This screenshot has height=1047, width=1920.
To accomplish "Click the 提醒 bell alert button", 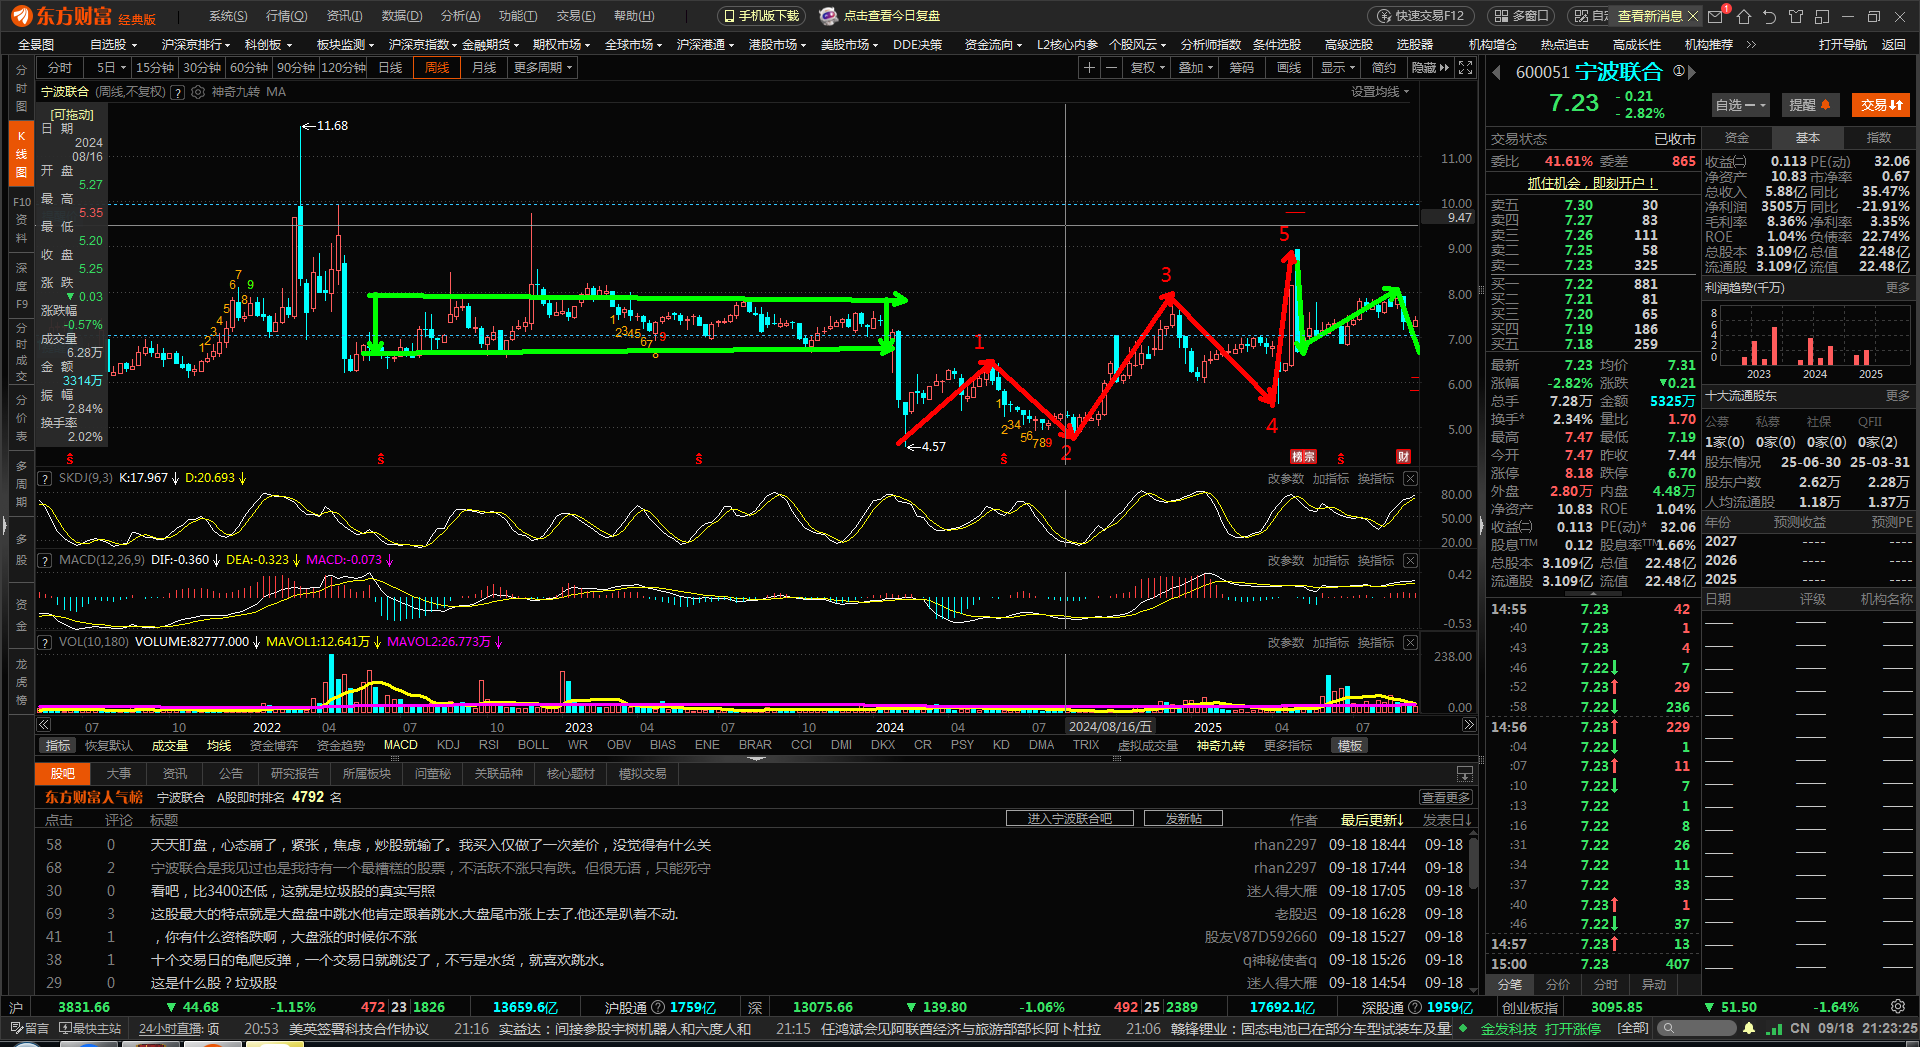I will [1810, 105].
